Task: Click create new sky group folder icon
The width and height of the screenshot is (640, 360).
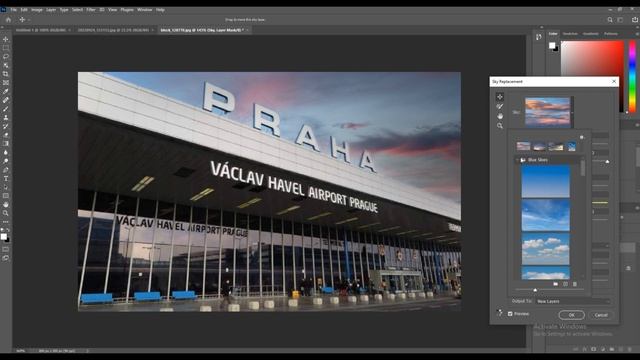Action: pos(556,284)
